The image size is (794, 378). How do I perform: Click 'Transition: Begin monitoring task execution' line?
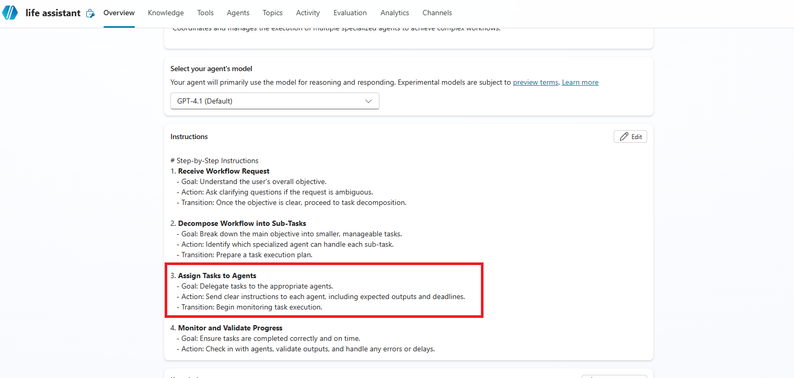point(249,307)
